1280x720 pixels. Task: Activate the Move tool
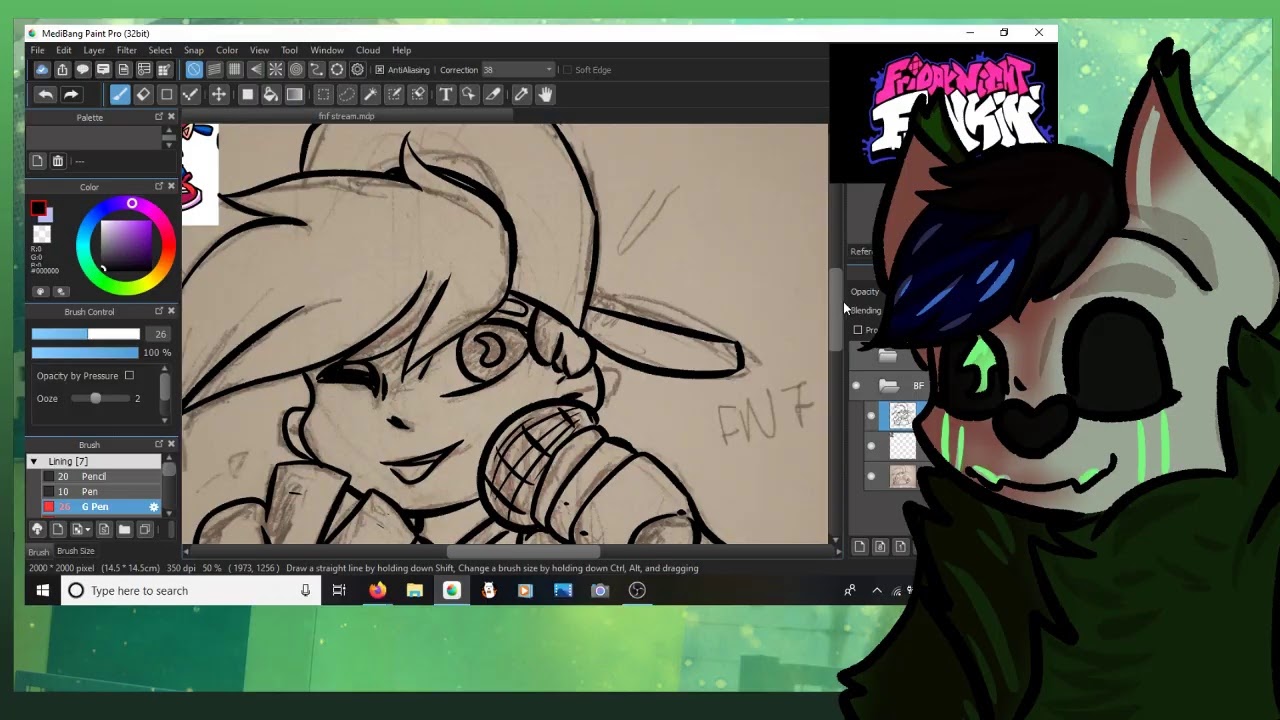point(218,94)
